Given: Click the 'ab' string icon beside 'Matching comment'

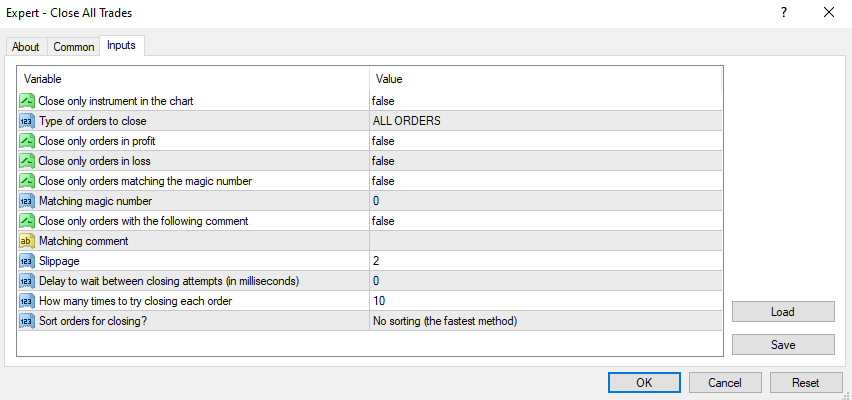Looking at the screenshot, I should [27, 241].
